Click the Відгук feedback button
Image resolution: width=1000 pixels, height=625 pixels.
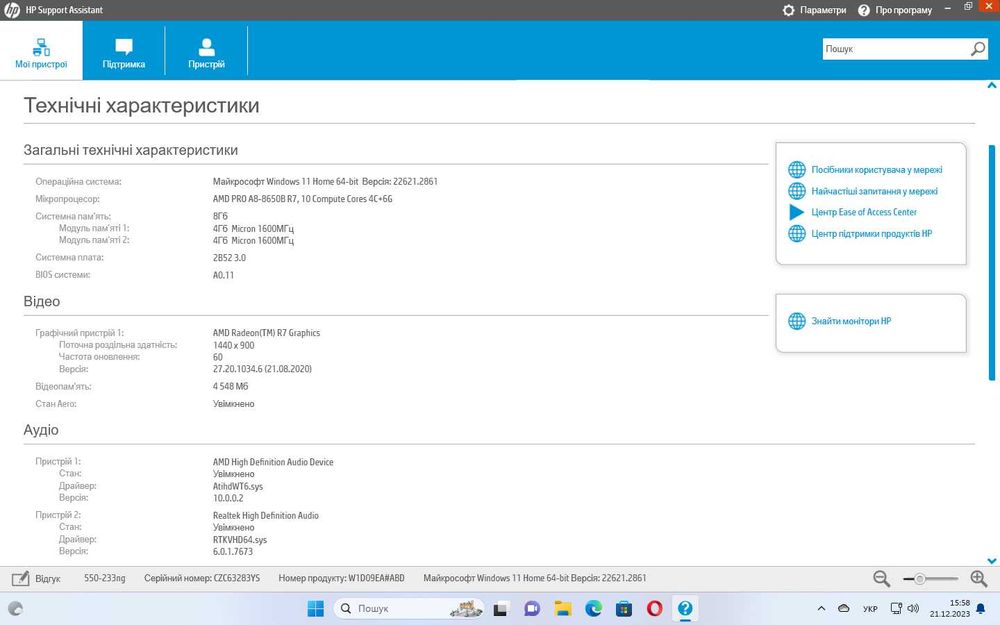[x=36, y=578]
